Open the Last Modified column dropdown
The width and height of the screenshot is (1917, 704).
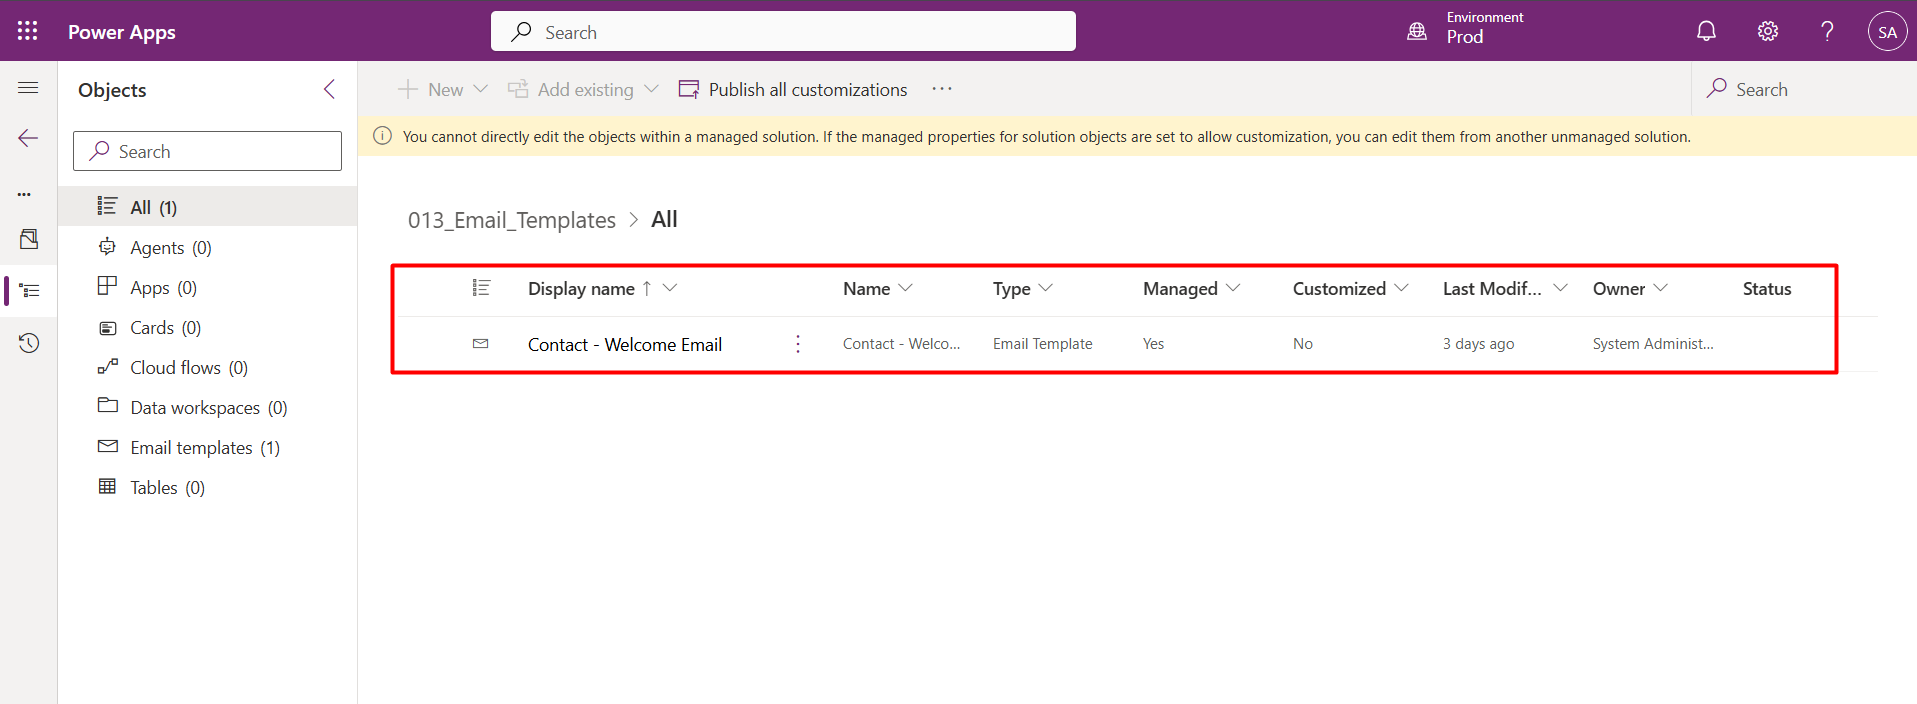click(x=1560, y=288)
